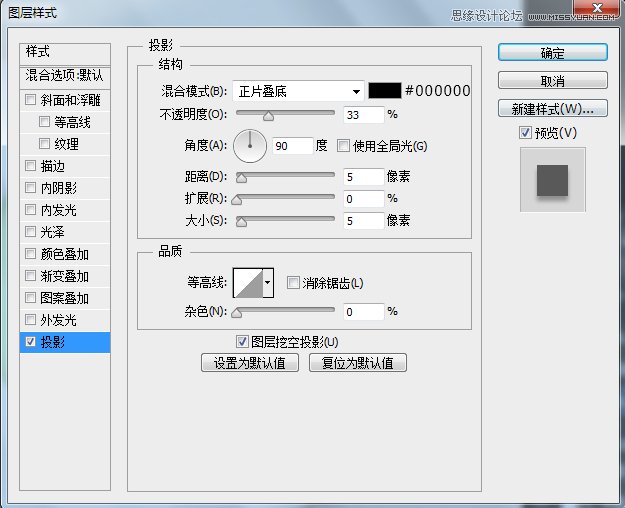Click the 杂色 slider handle
The height and width of the screenshot is (508, 625).
tap(237, 313)
